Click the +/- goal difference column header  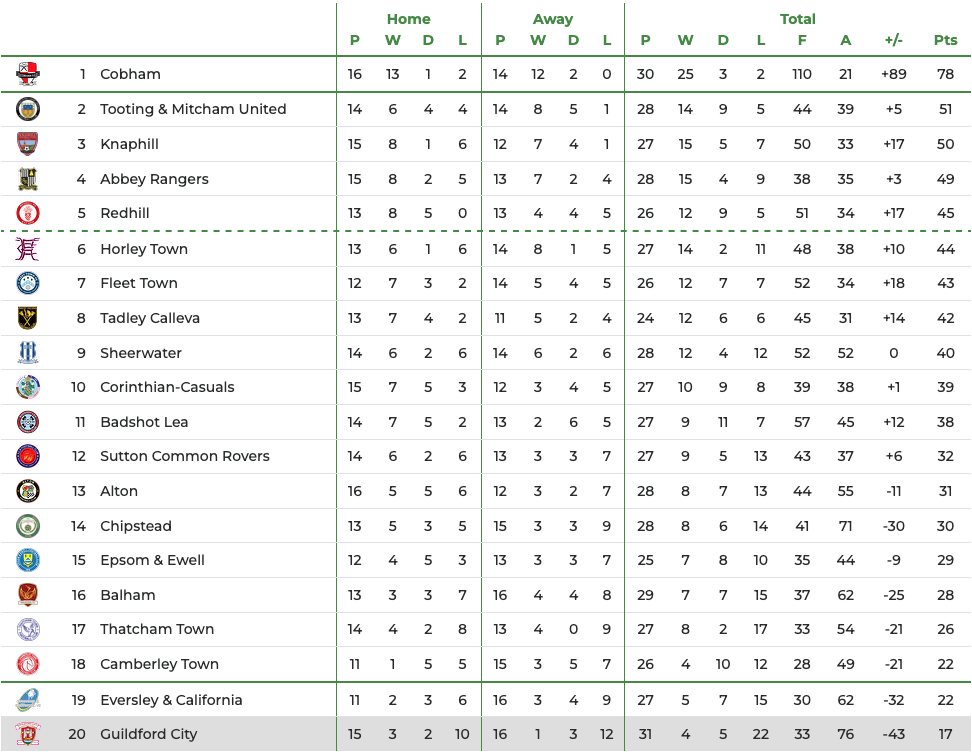point(893,40)
